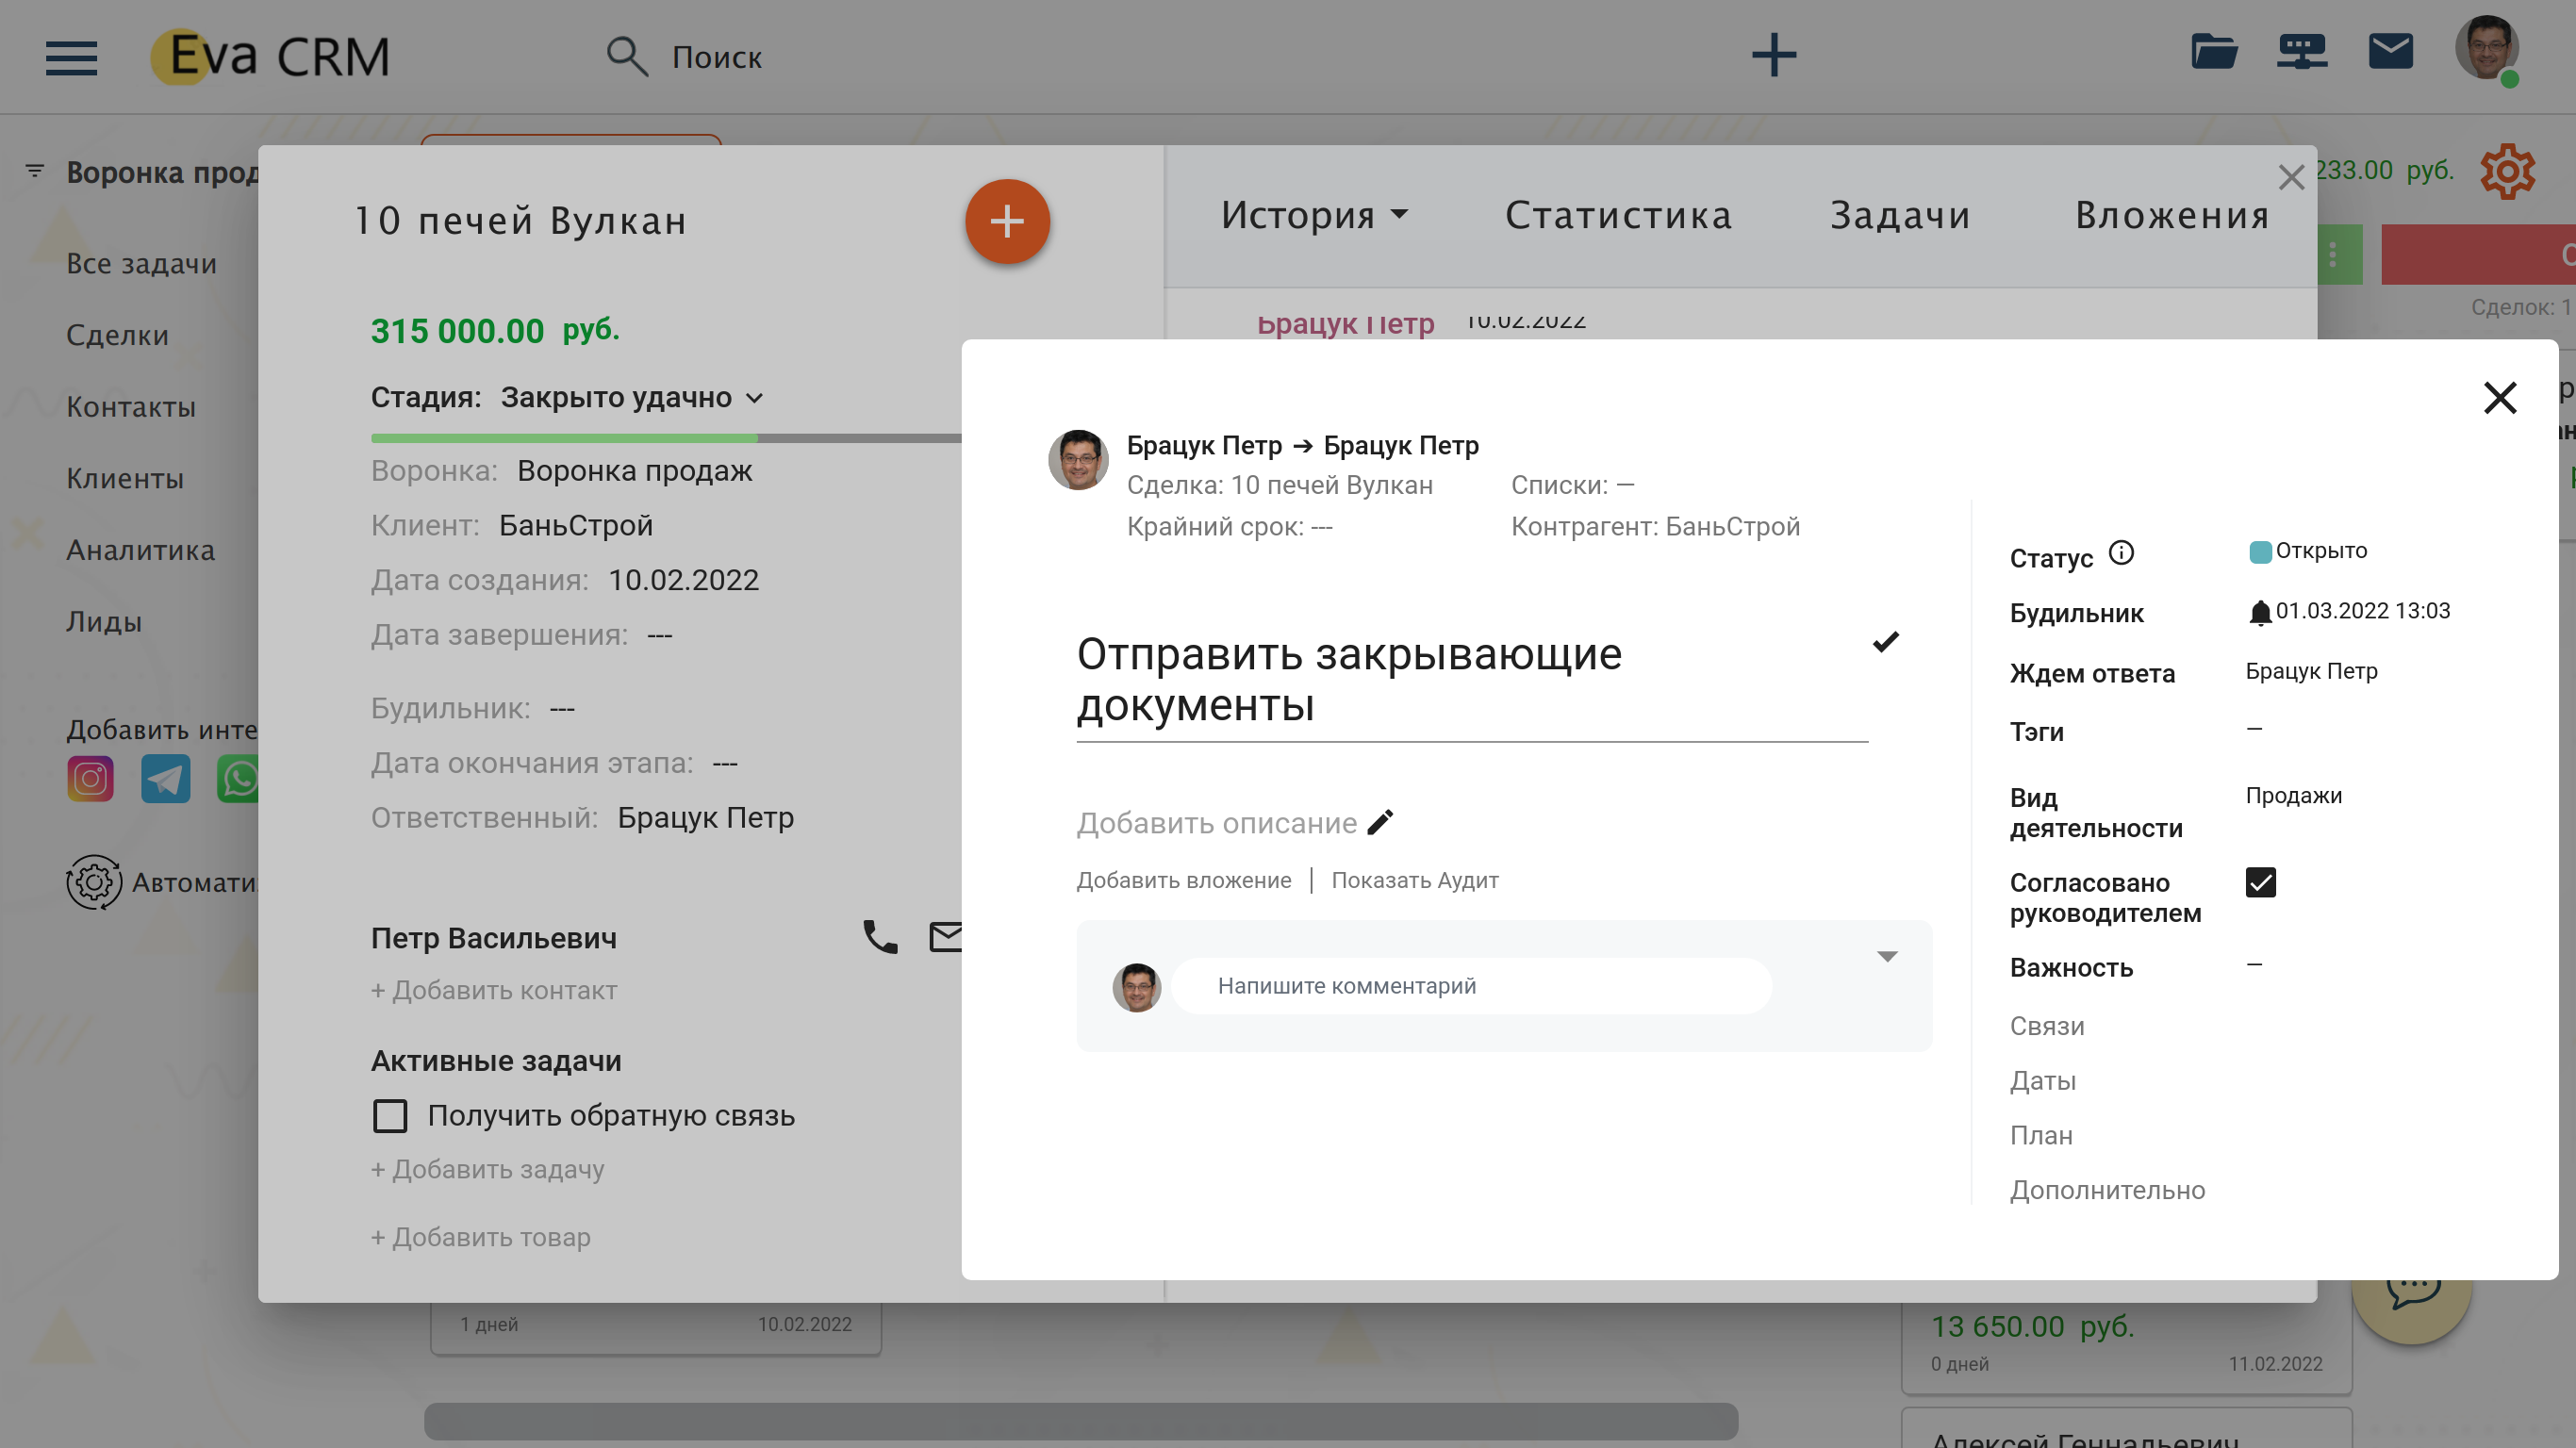The image size is (2576, 1448).
Task: Click the checkmark to complete the task
Action: (x=1885, y=642)
